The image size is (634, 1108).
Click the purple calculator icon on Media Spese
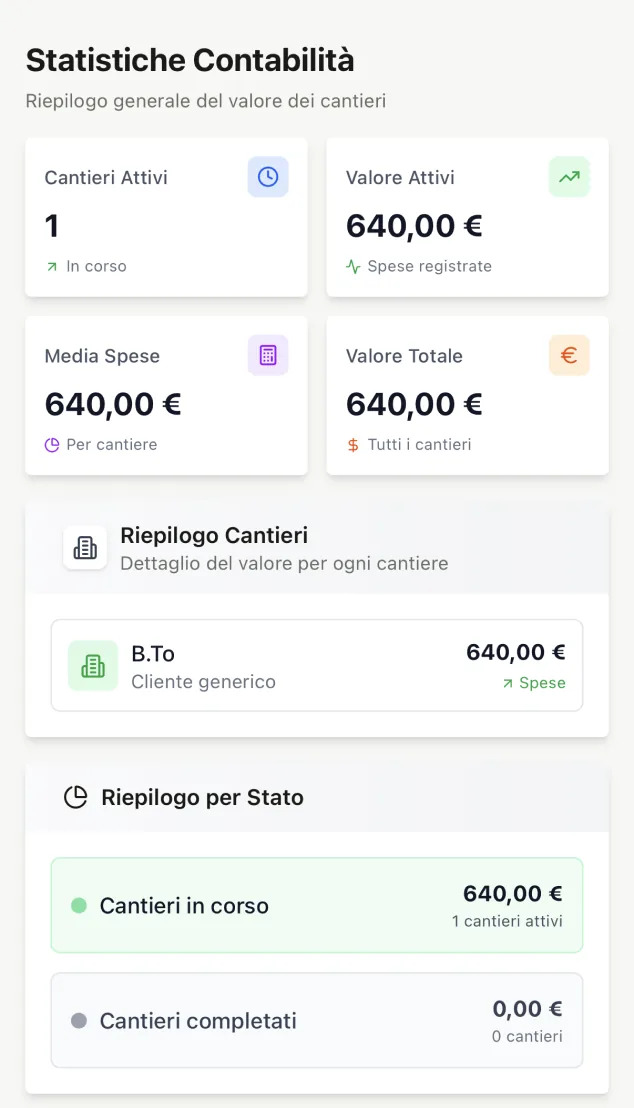(x=268, y=355)
